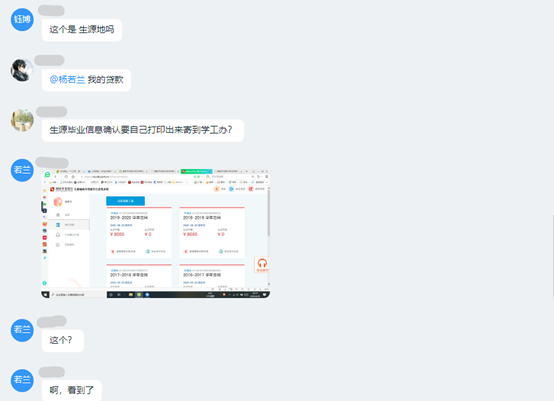Click the 啊，看到了 message bubble

point(72,390)
